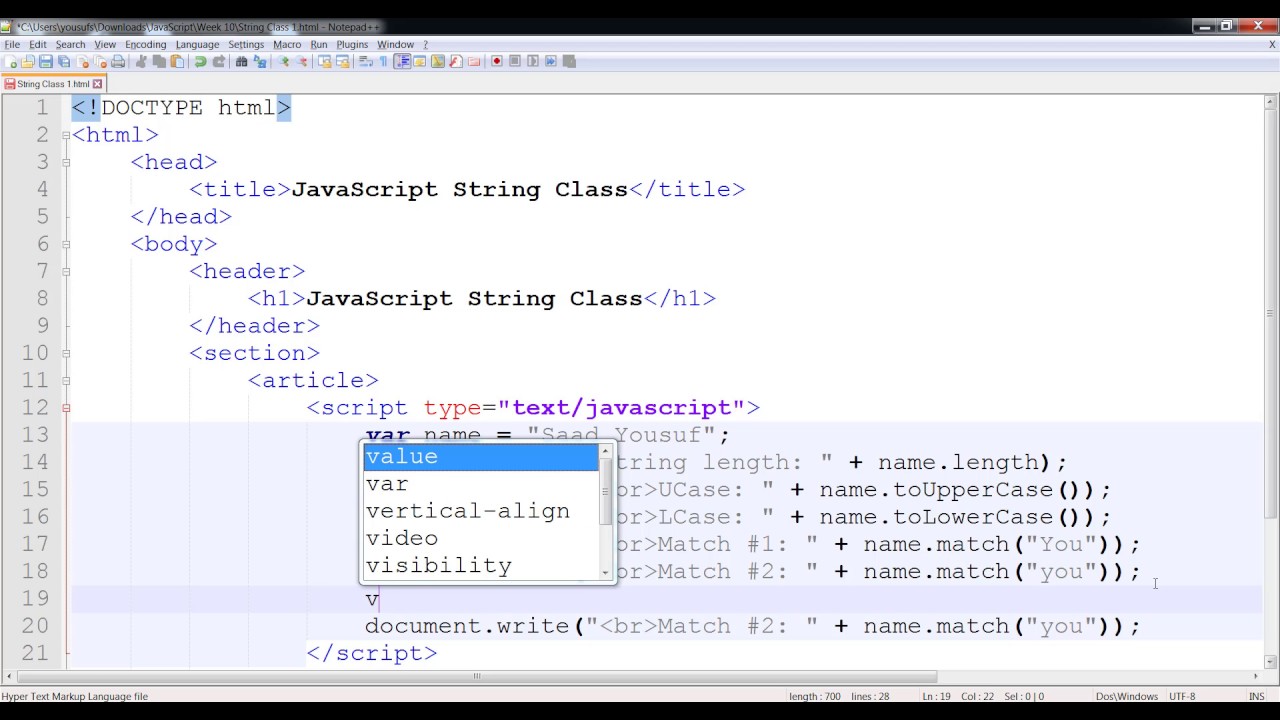Screen dimensions: 1280x720
Task: Toggle the Indent guide toolbar button
Action: (402, 62)
